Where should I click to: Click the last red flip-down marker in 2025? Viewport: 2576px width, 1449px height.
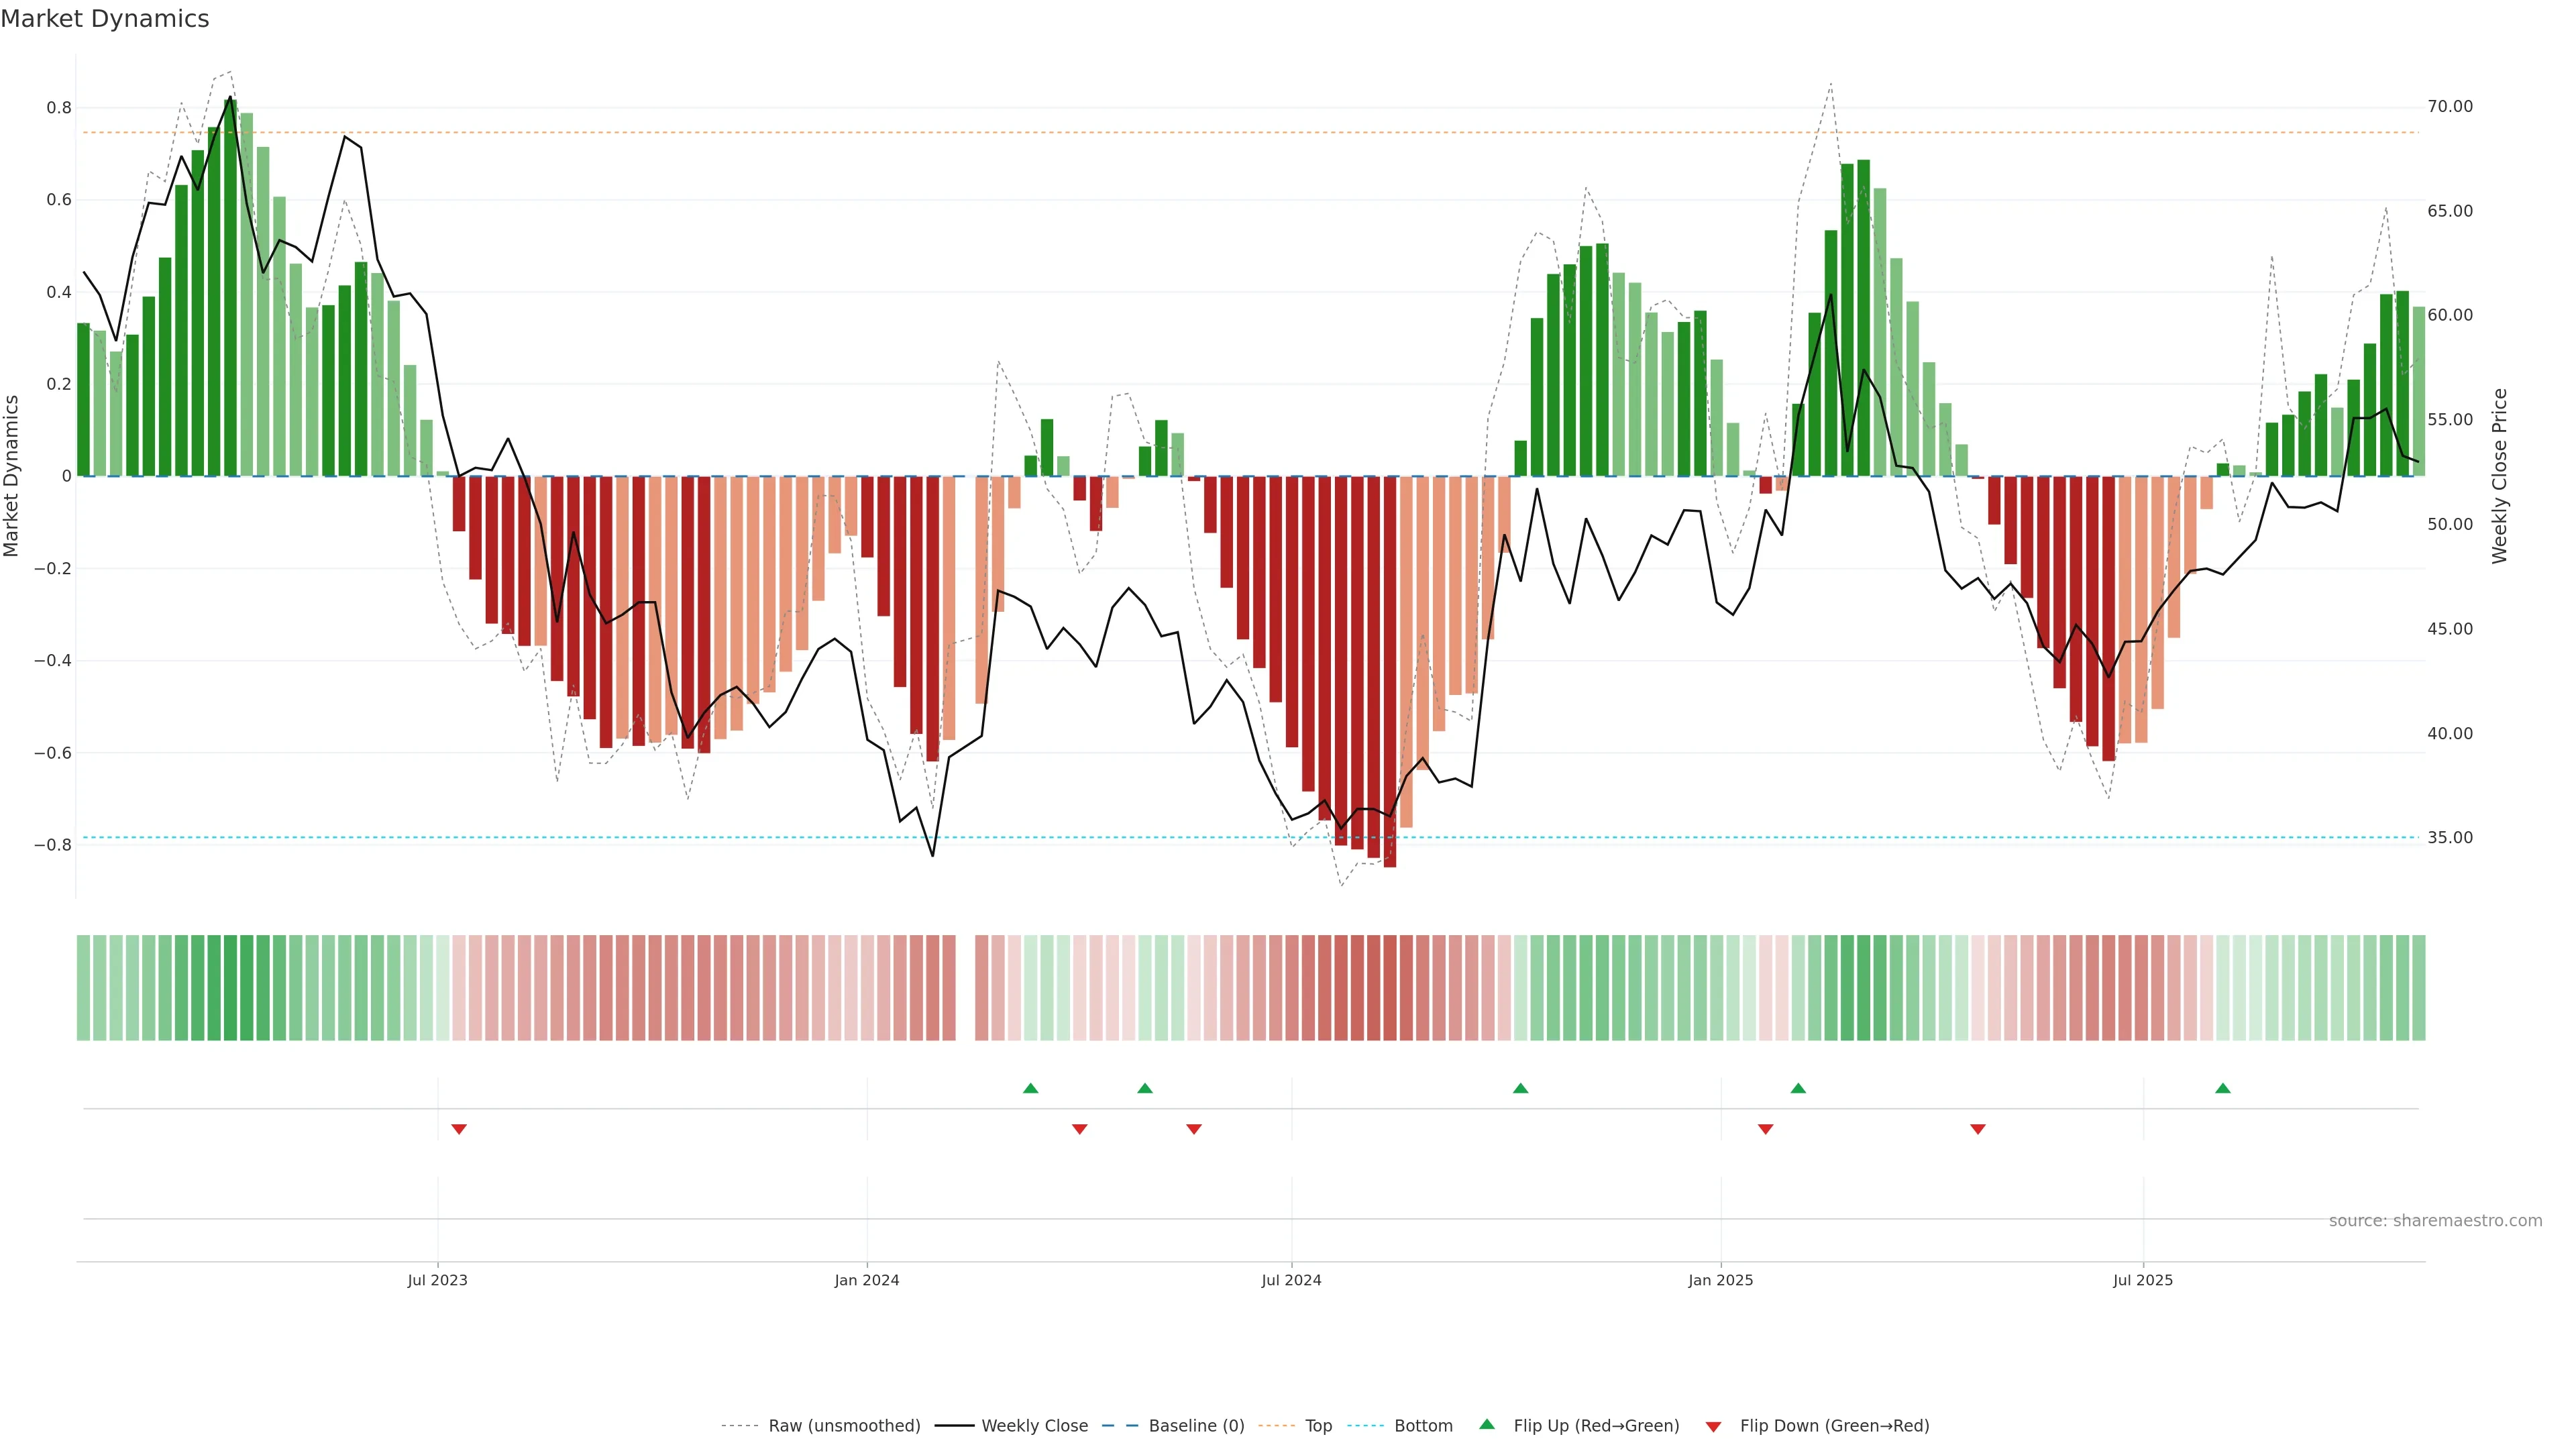[1978, 1129]
